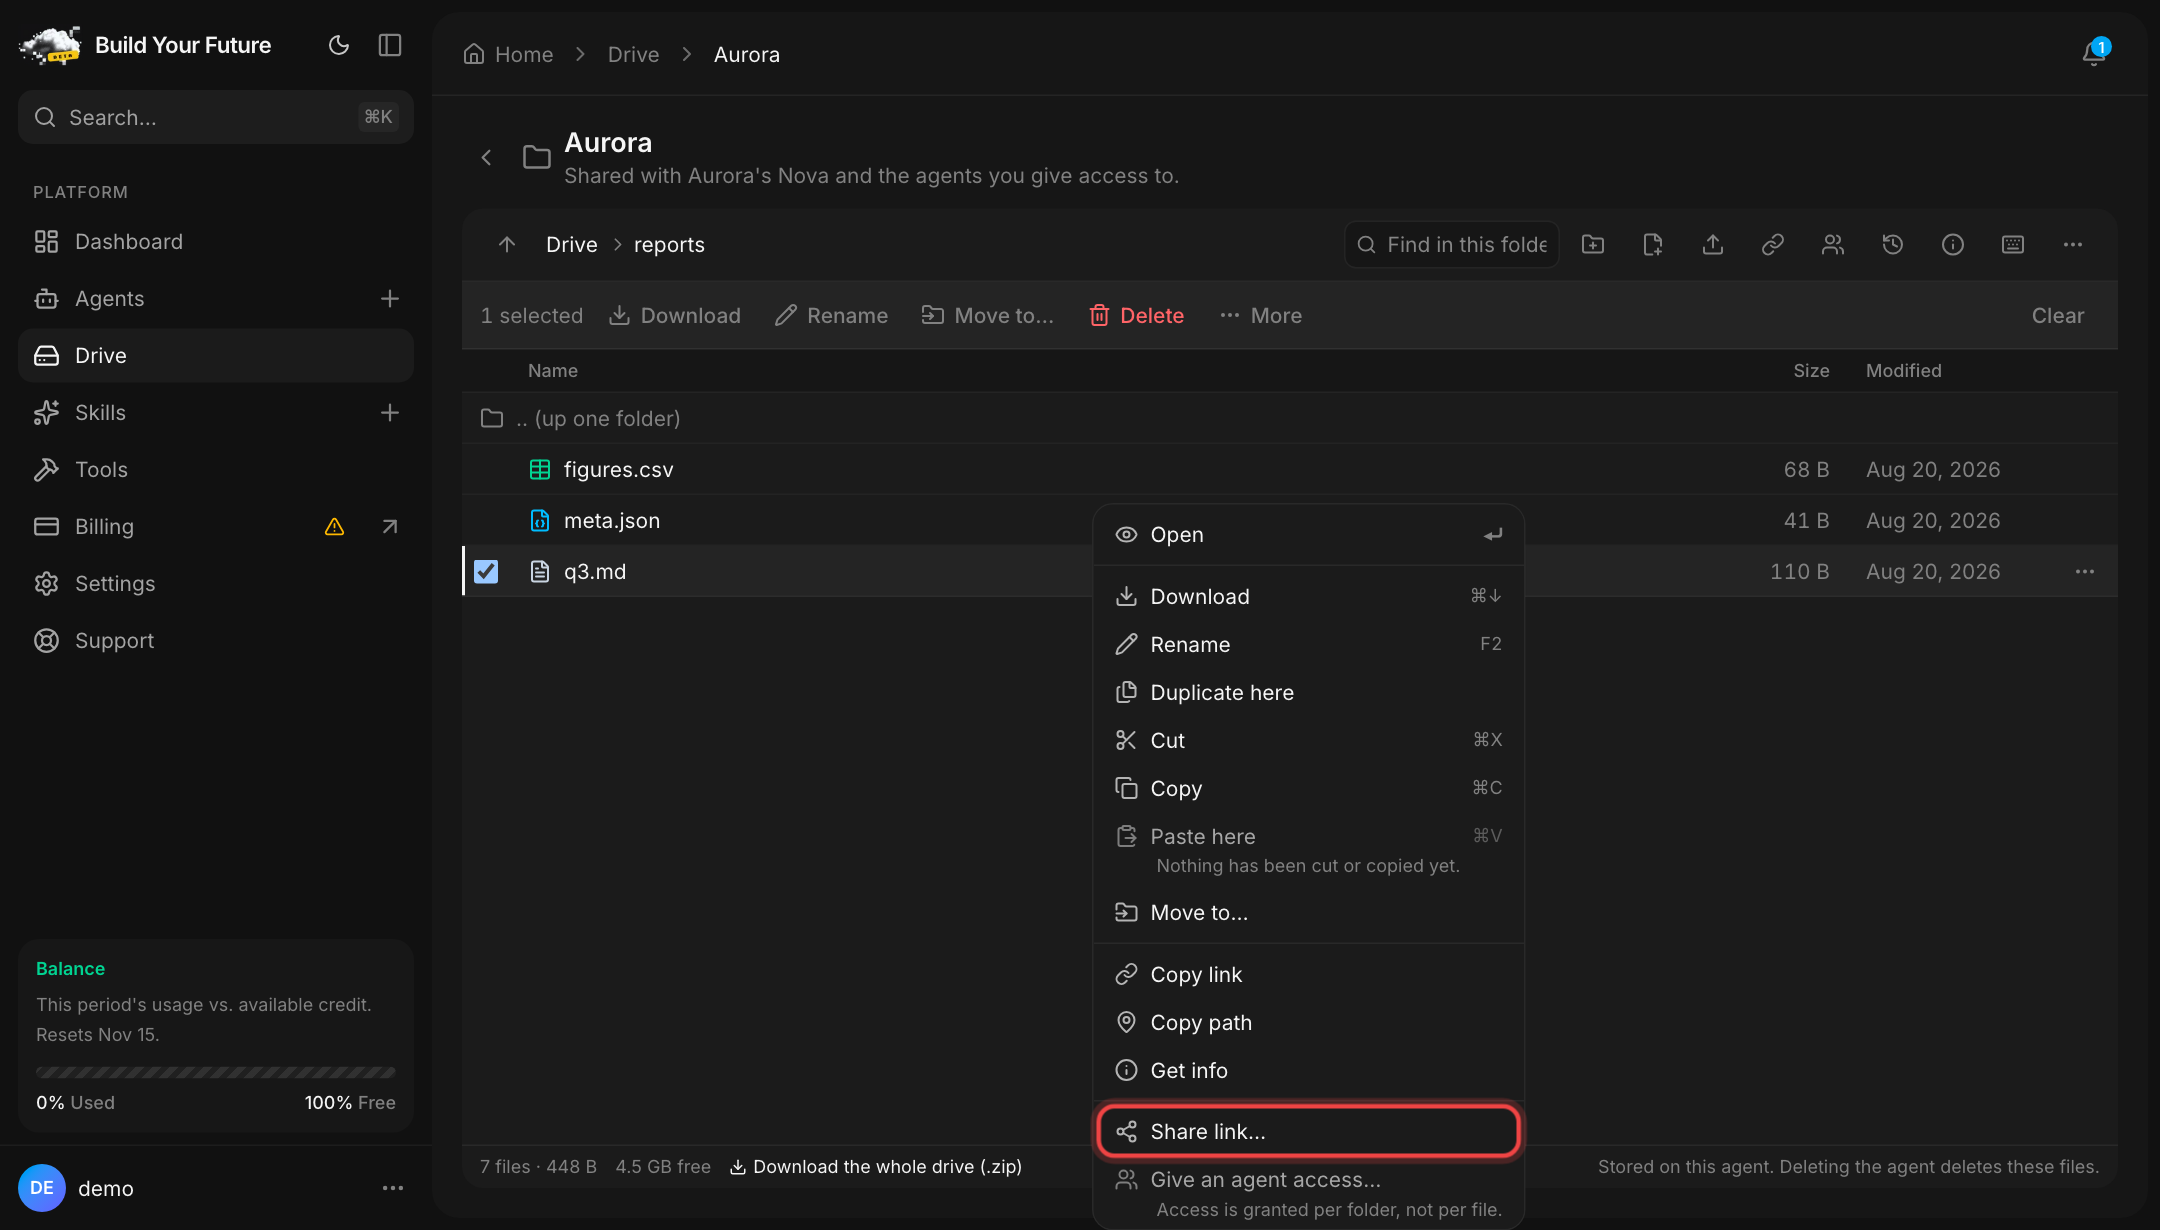Click the link icon in folder toolbar
Viewport: 2160px width, 1230px height.
(1773, 245)
